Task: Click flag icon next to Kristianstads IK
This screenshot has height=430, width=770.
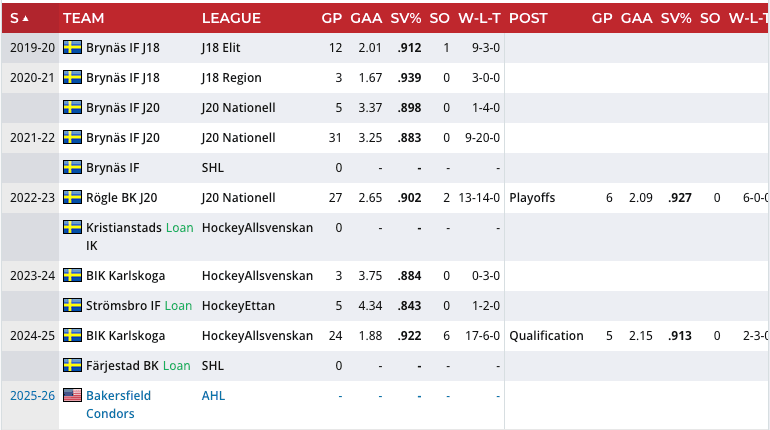Action: 72,228
